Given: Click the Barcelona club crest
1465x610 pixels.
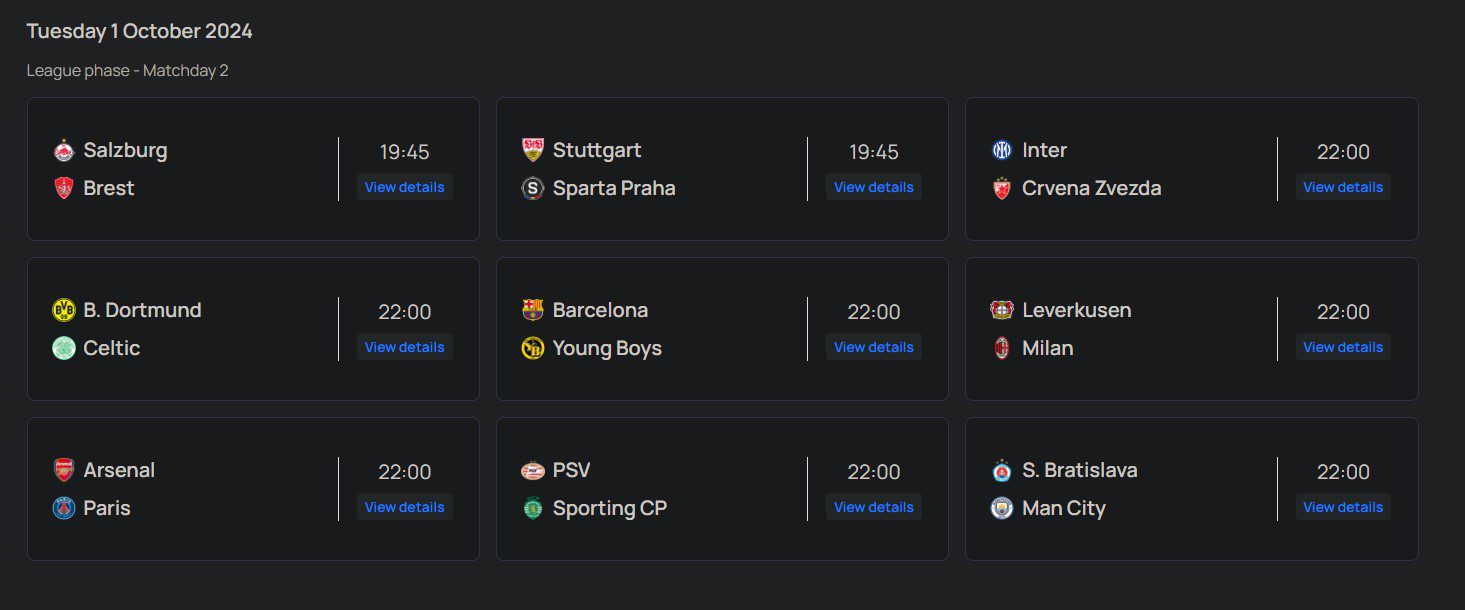Looking at the screenshot, I should tap(533, 311).
